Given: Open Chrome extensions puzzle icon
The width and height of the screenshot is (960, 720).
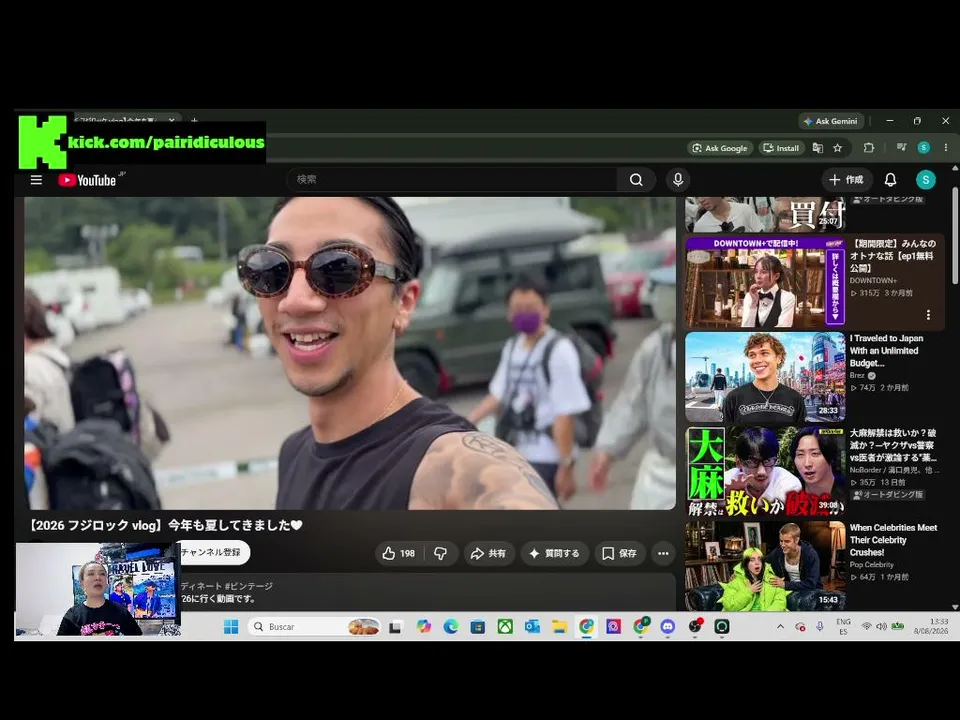Looking at the screenshot, I should point(869,148).
